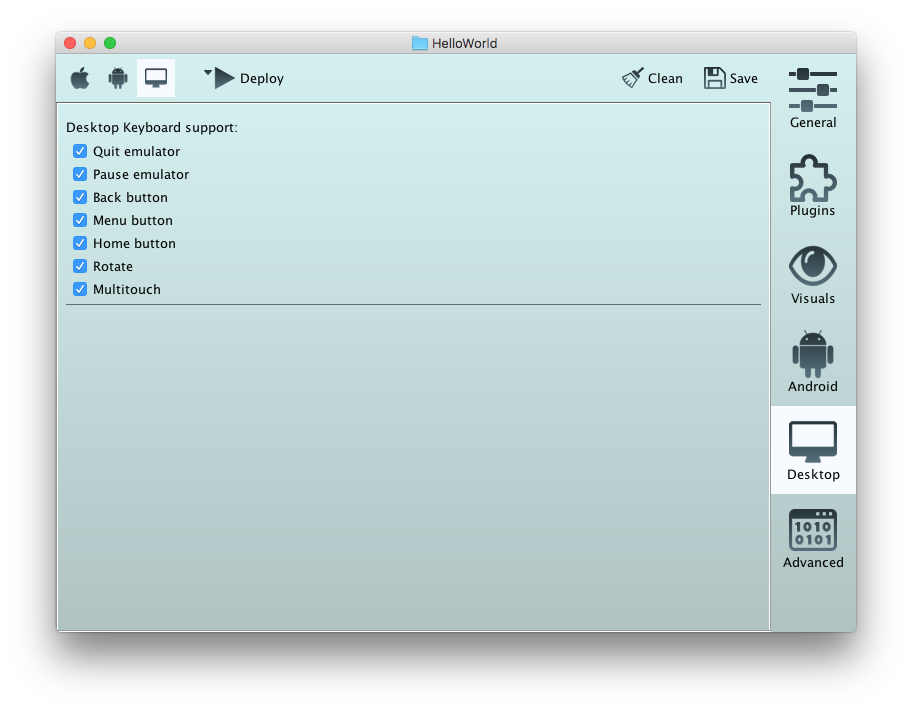Click the 'Quit emulator' label text
Image resolution: width=912 pixels, height=712 pixels.
tap(137, 151)
